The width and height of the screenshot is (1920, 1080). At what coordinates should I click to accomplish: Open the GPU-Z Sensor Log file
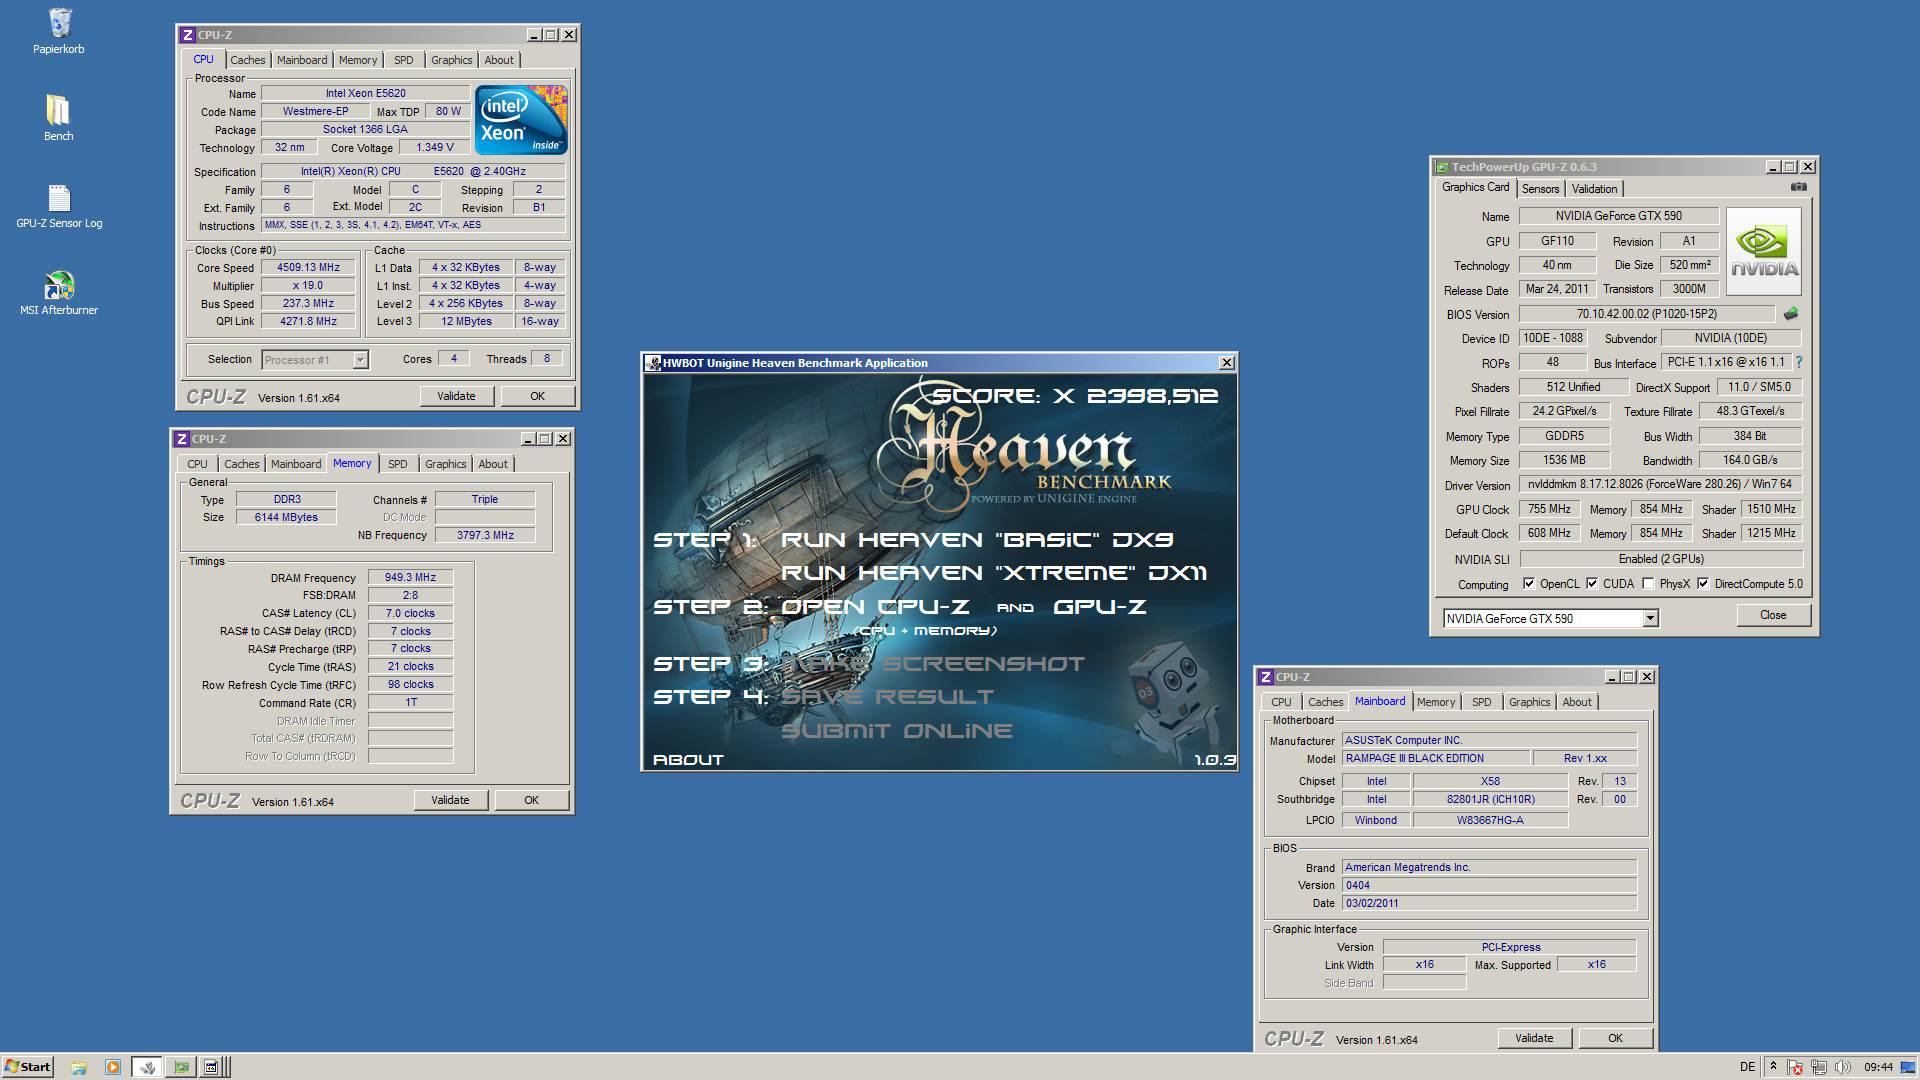click(x=58, y=205)
